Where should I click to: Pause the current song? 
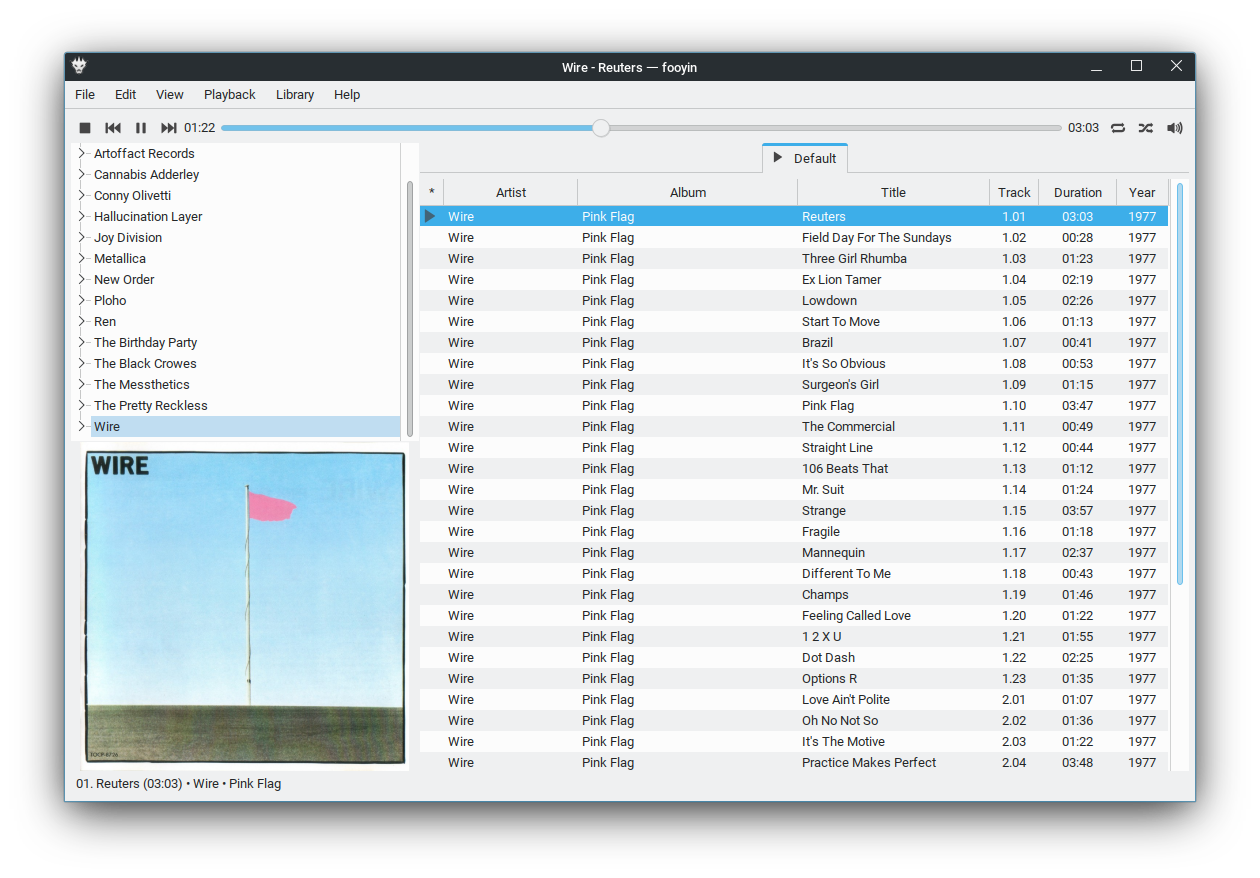141,128
